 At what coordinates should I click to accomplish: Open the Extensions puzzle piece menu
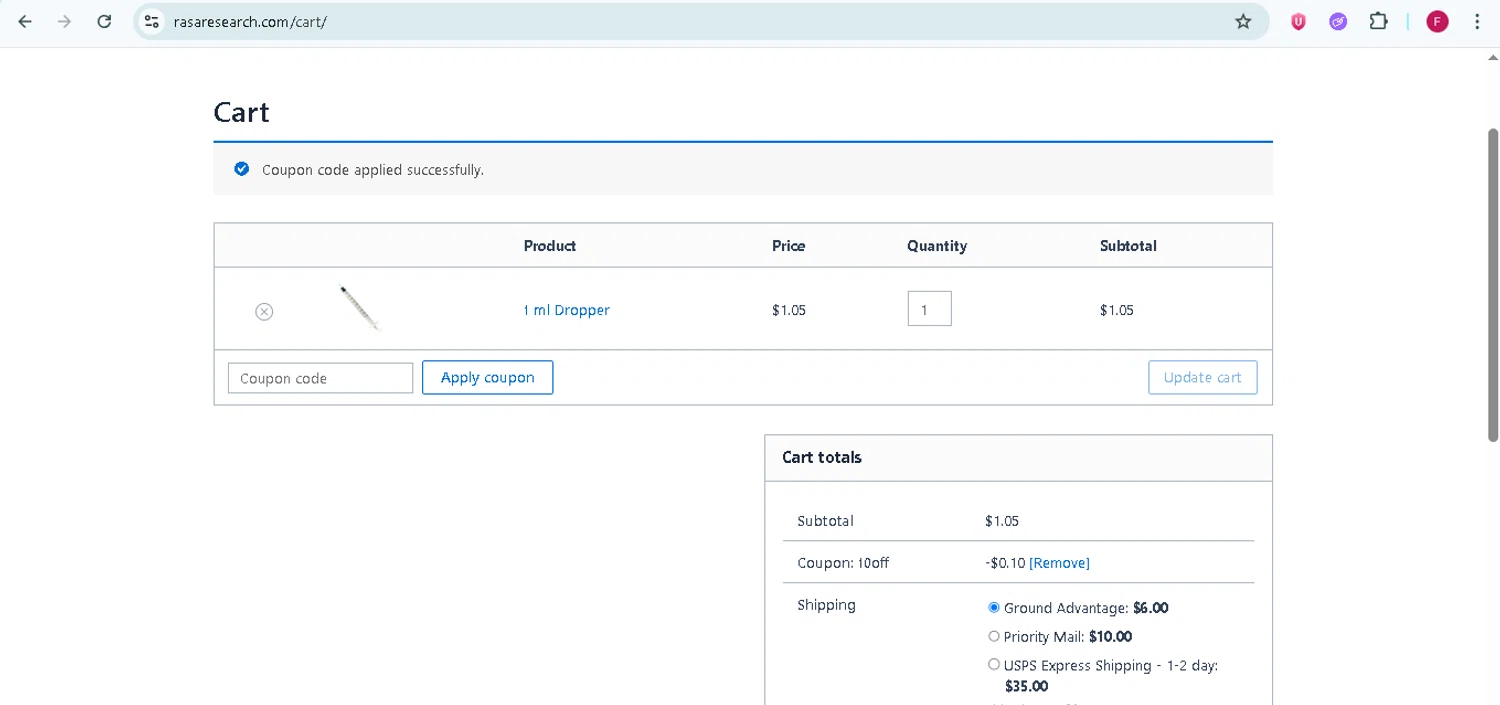tap(1378, 21)
